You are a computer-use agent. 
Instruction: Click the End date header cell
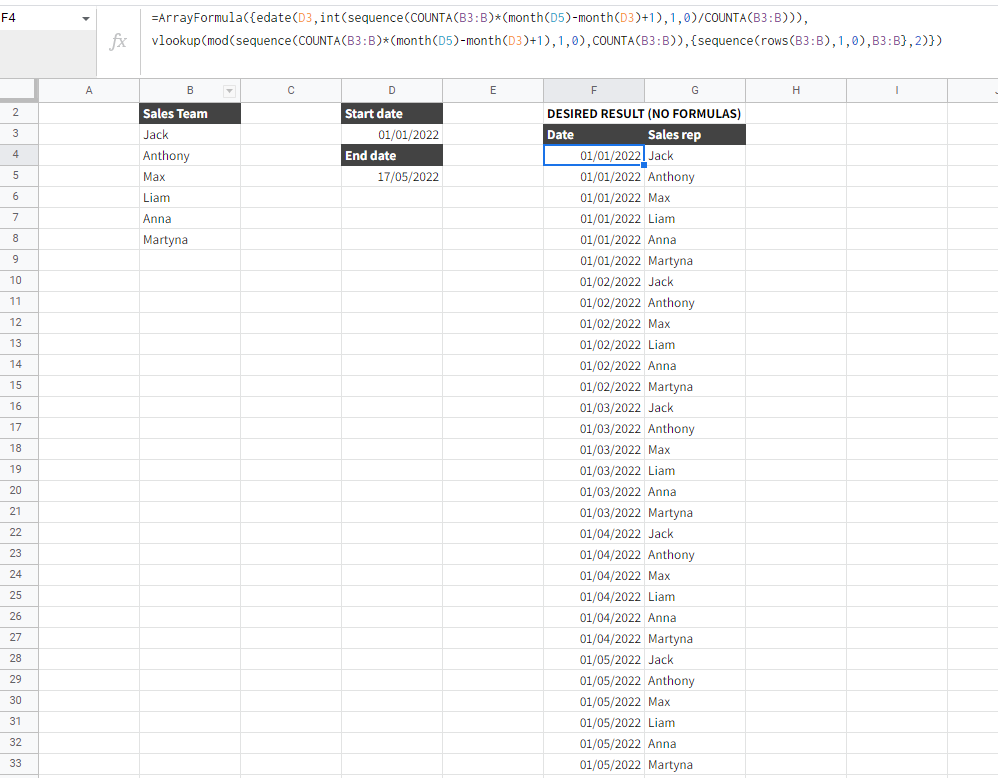click(x=392, y=155)
